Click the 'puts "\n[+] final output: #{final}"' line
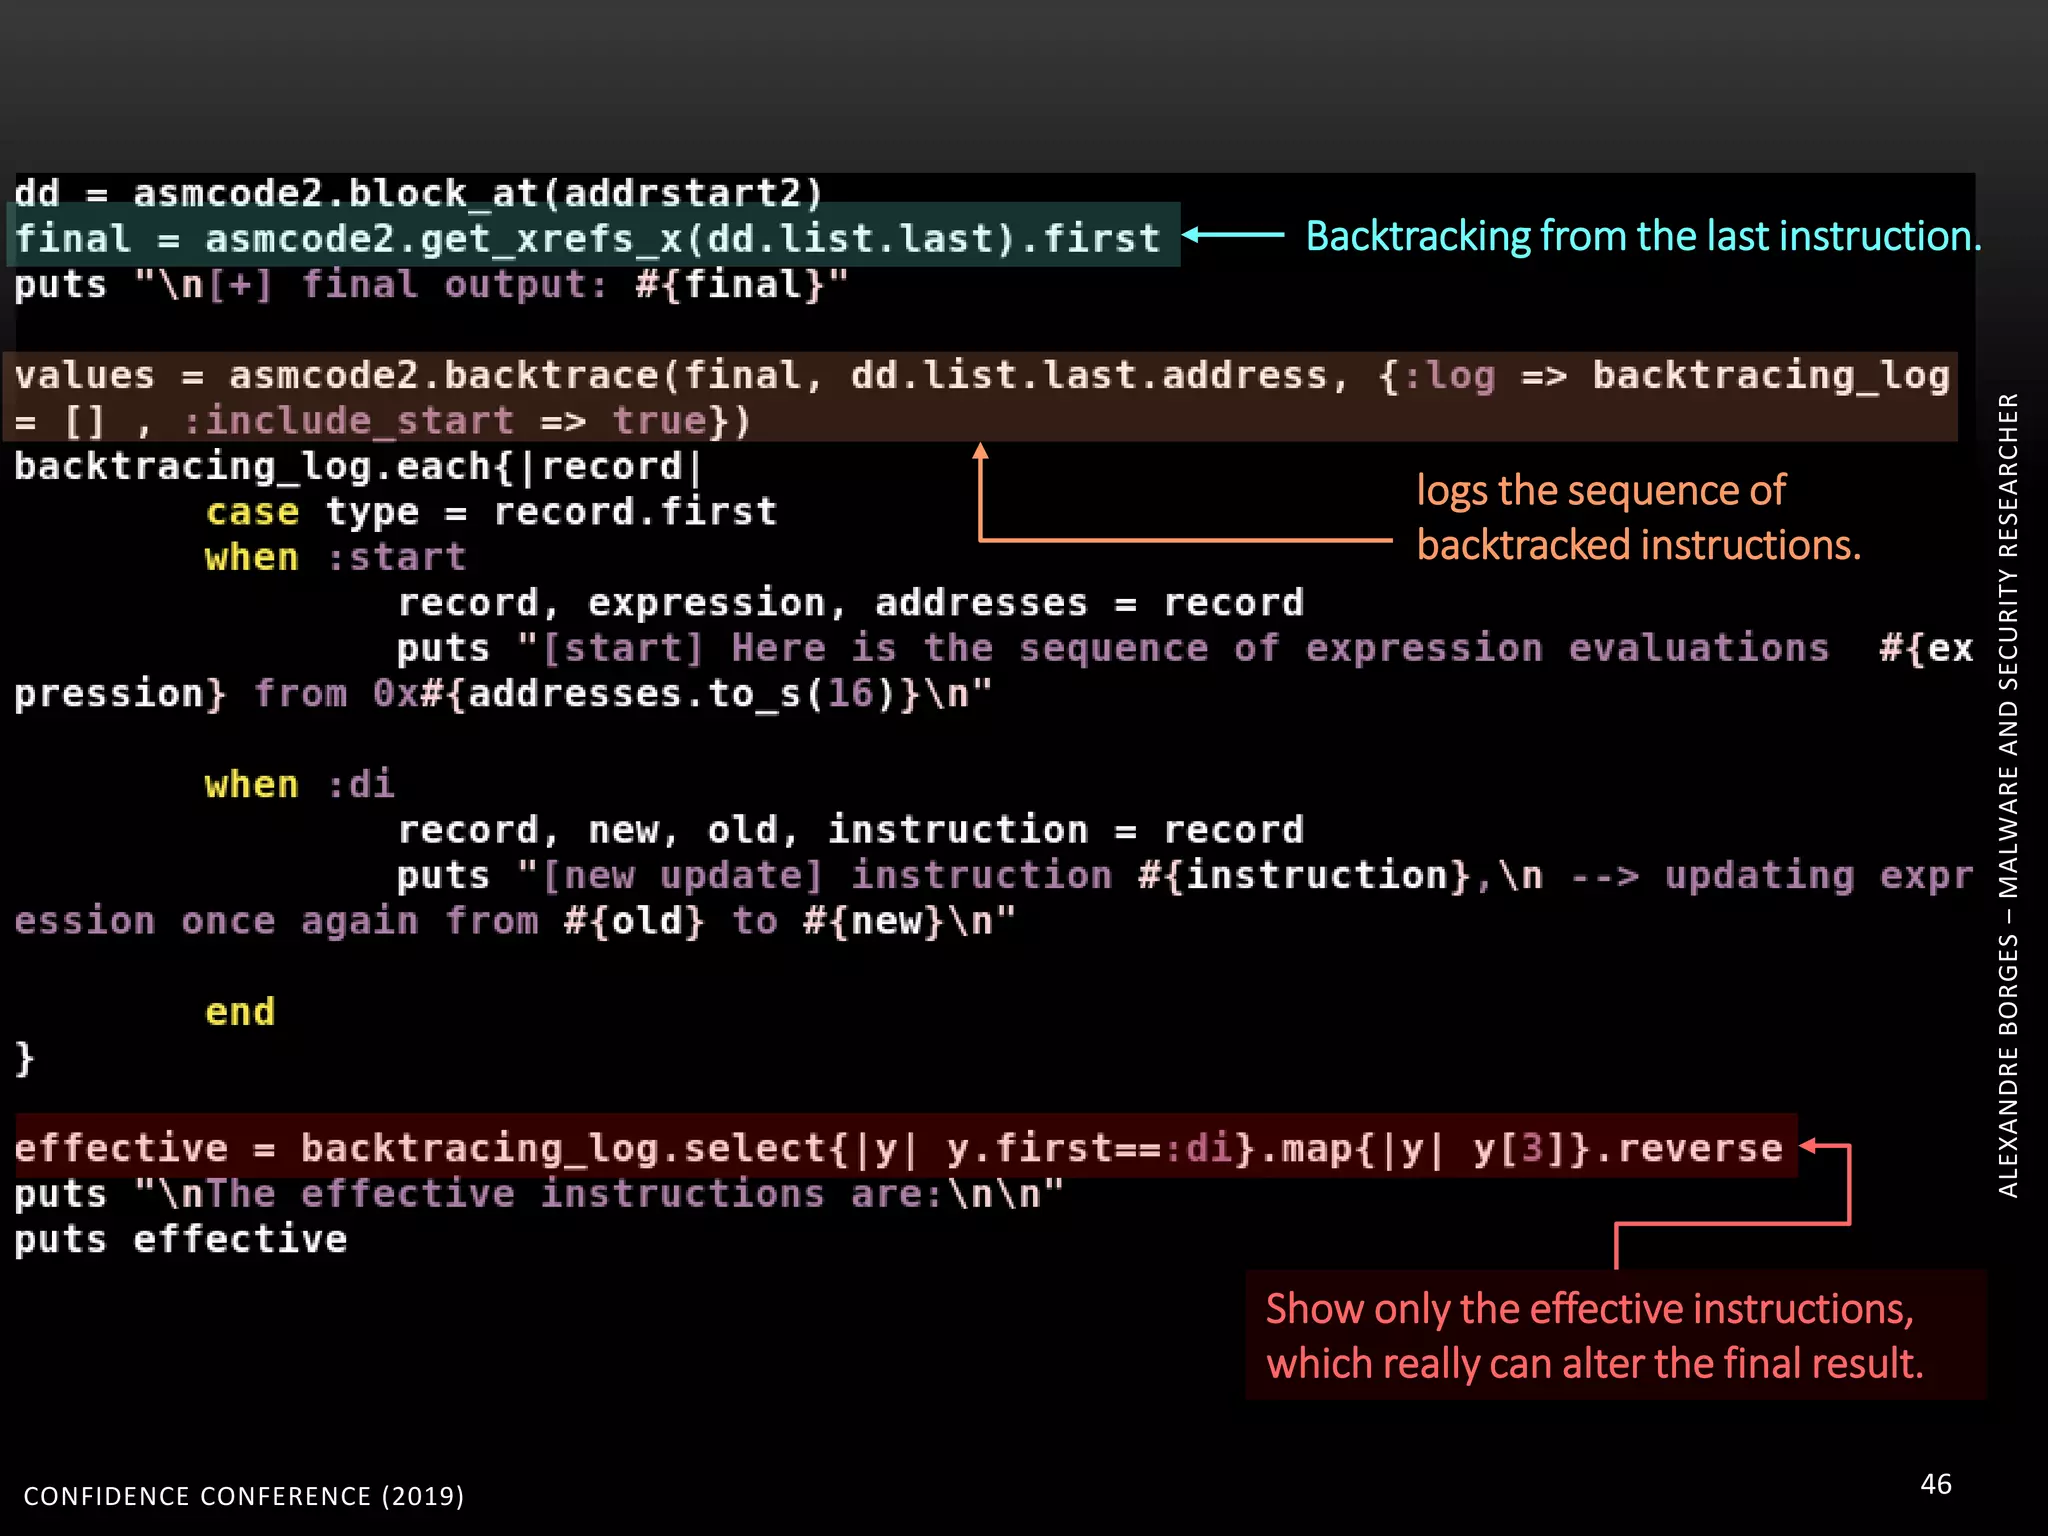The image size is (2048, 1536). [431, 285]
